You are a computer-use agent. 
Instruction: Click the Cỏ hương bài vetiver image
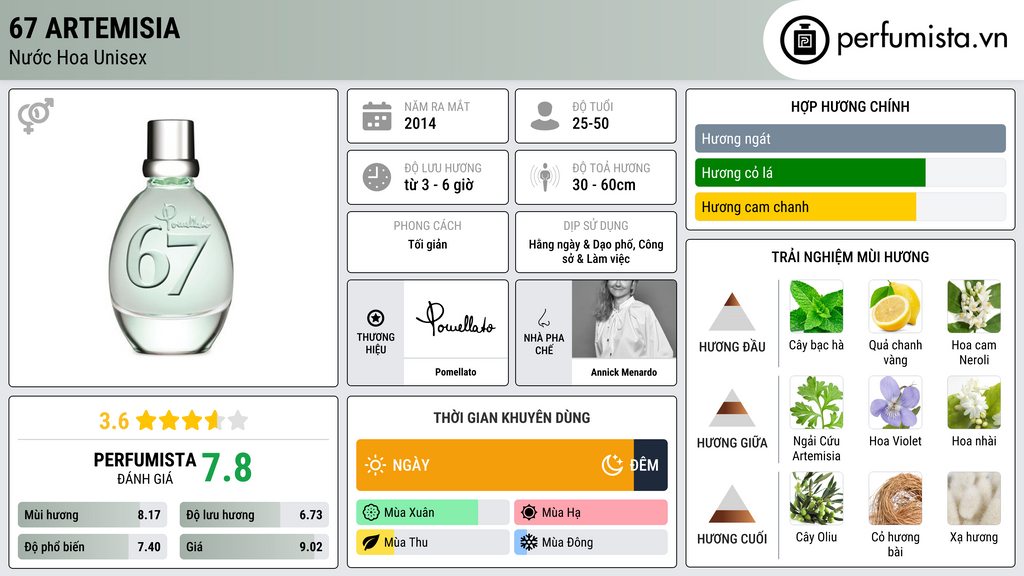tap(895, 498)
